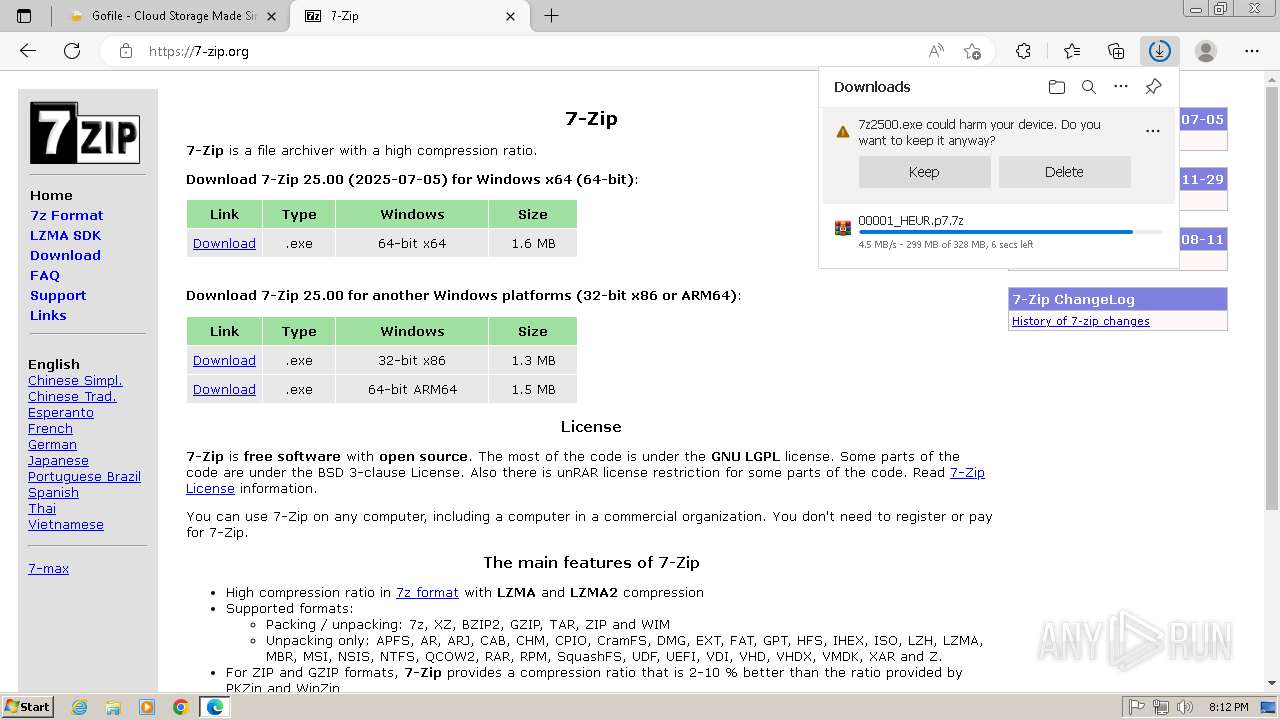The height and width of the screenshot is (720, 1280).
Task: Click the page scrollbar down arrow
Action: coord(1271,683)
